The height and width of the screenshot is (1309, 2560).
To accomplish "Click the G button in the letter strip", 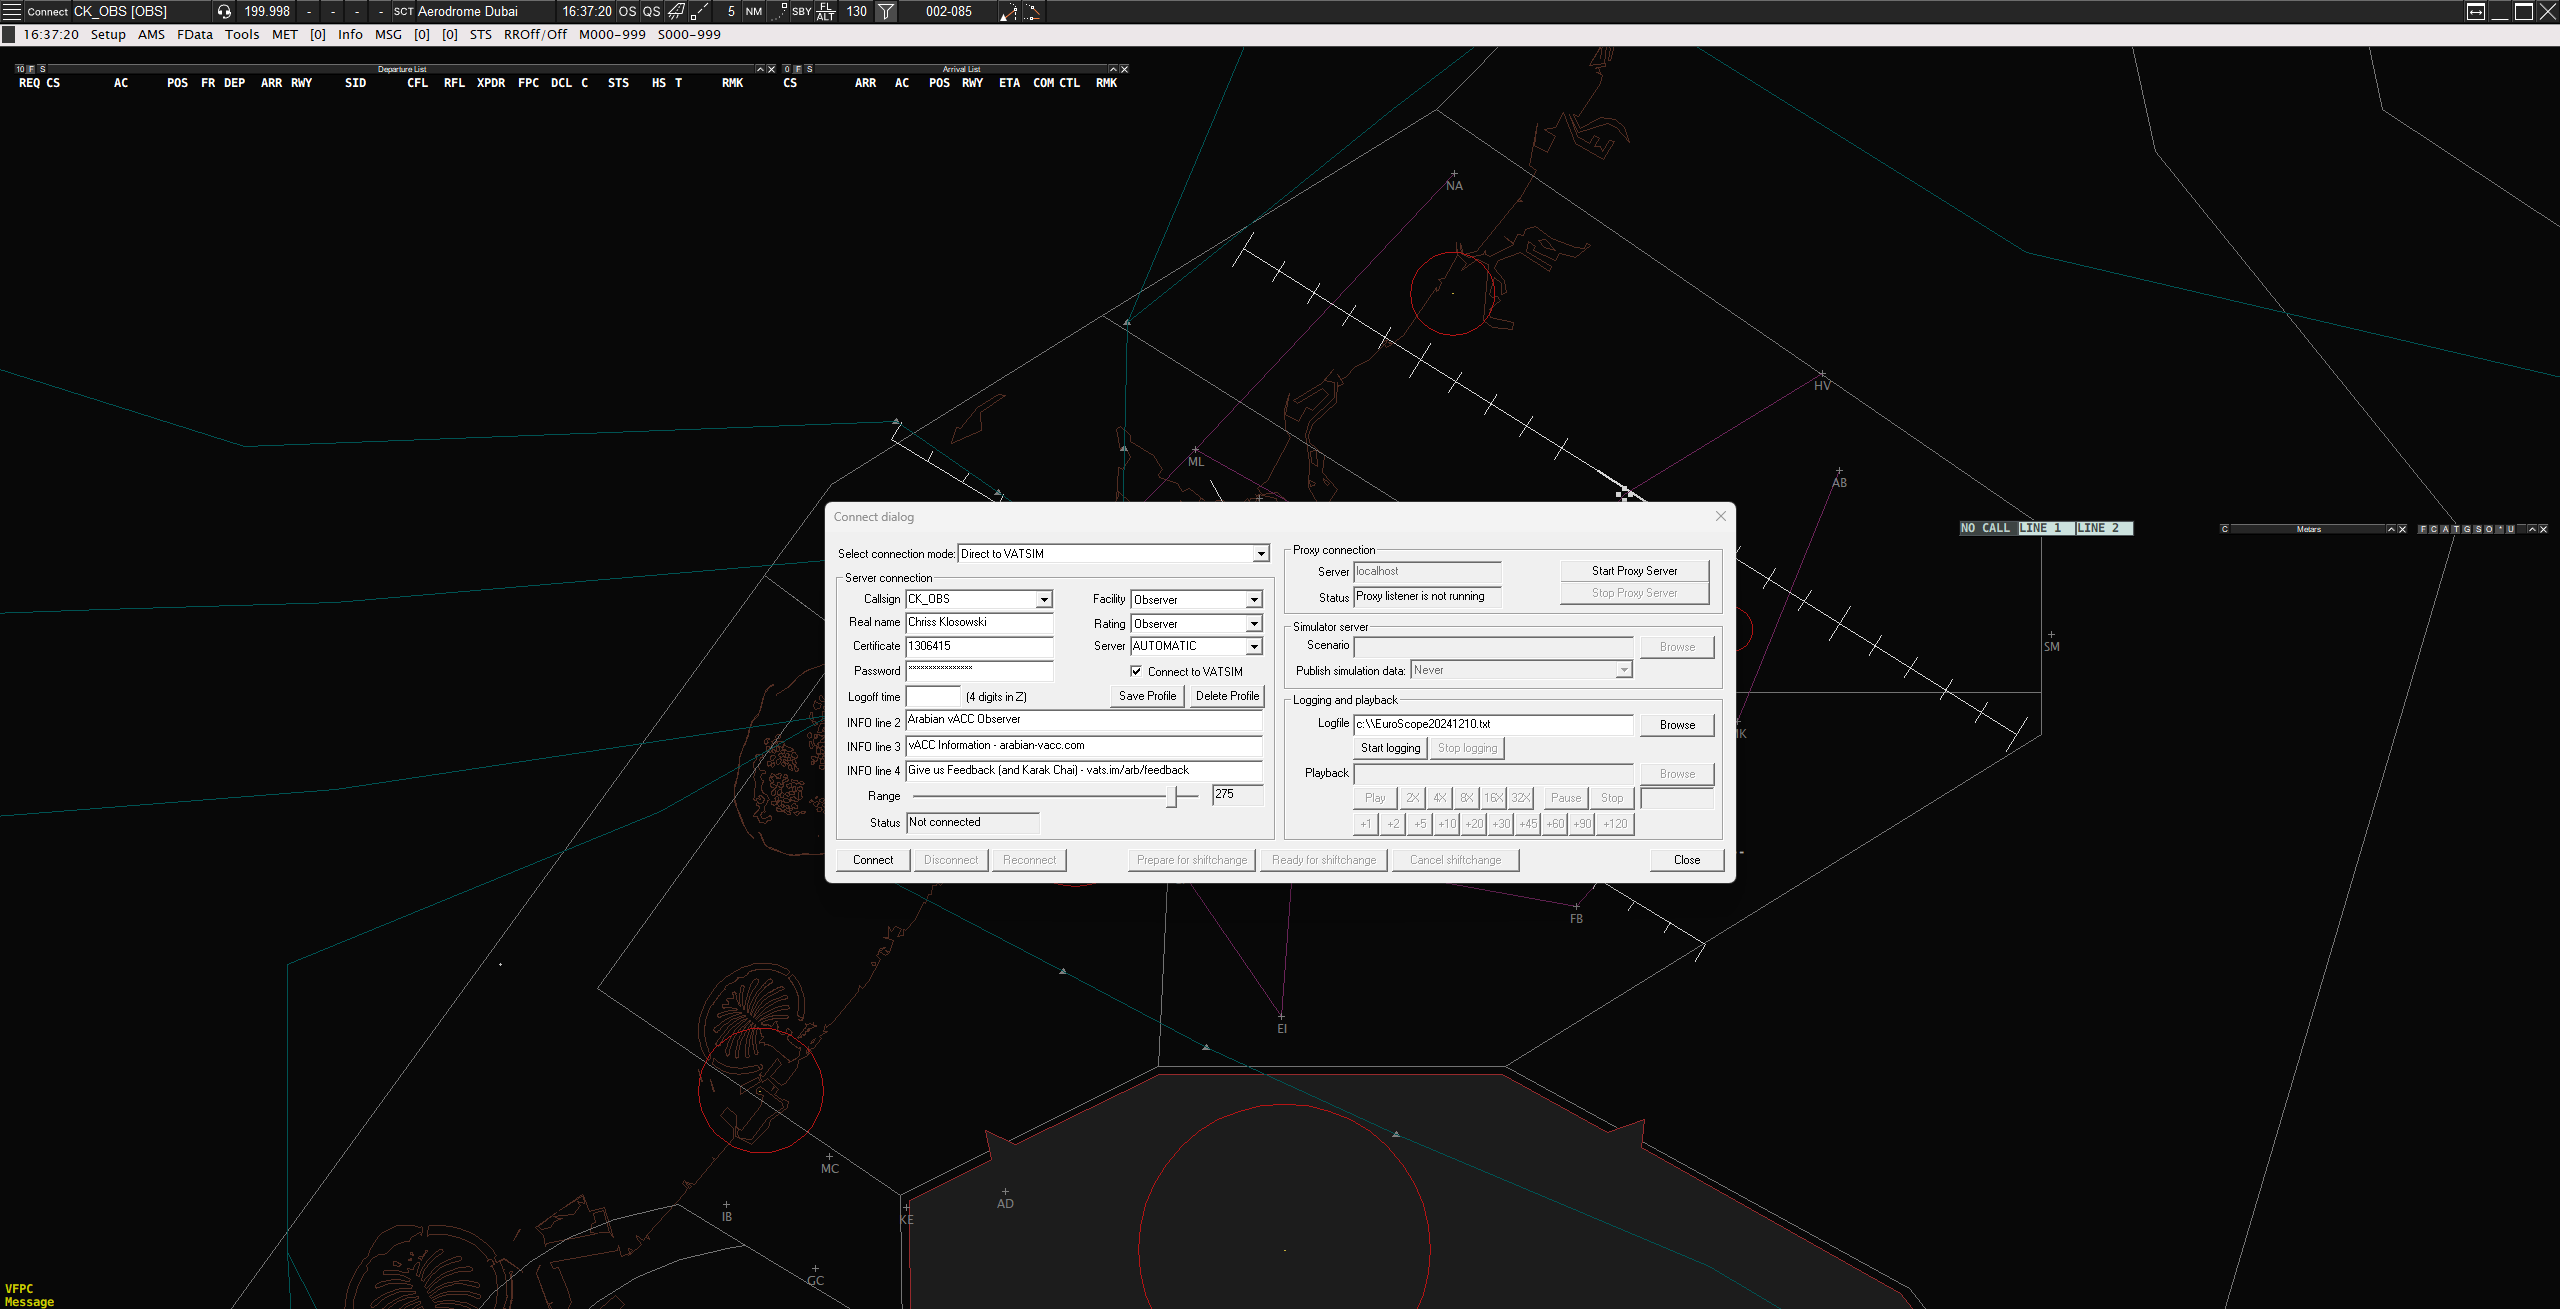I will (2467, 529).
